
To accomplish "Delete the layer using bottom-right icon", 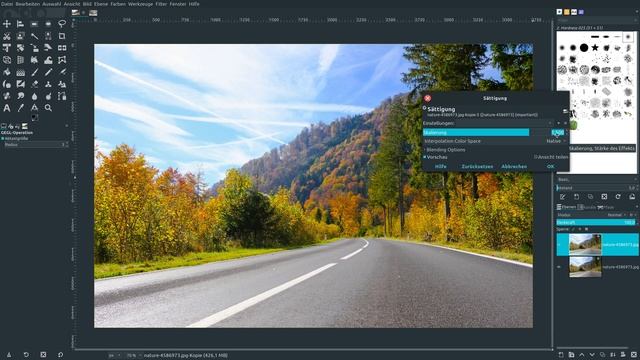I will 633,355.
